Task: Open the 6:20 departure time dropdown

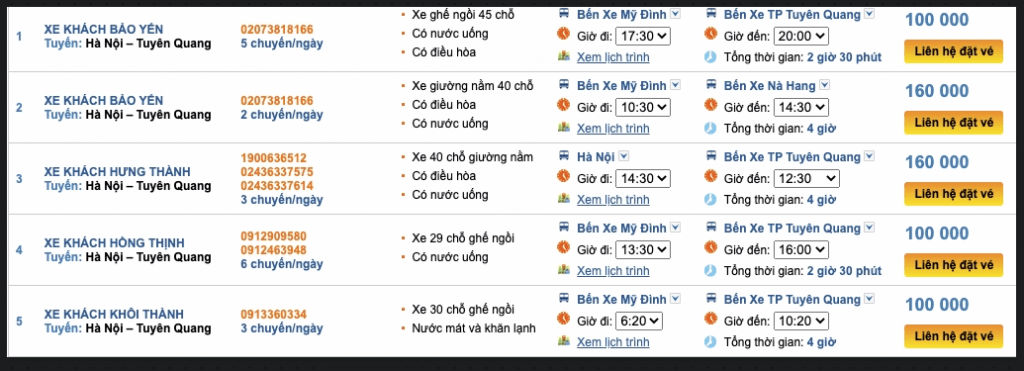Action: 639,321
